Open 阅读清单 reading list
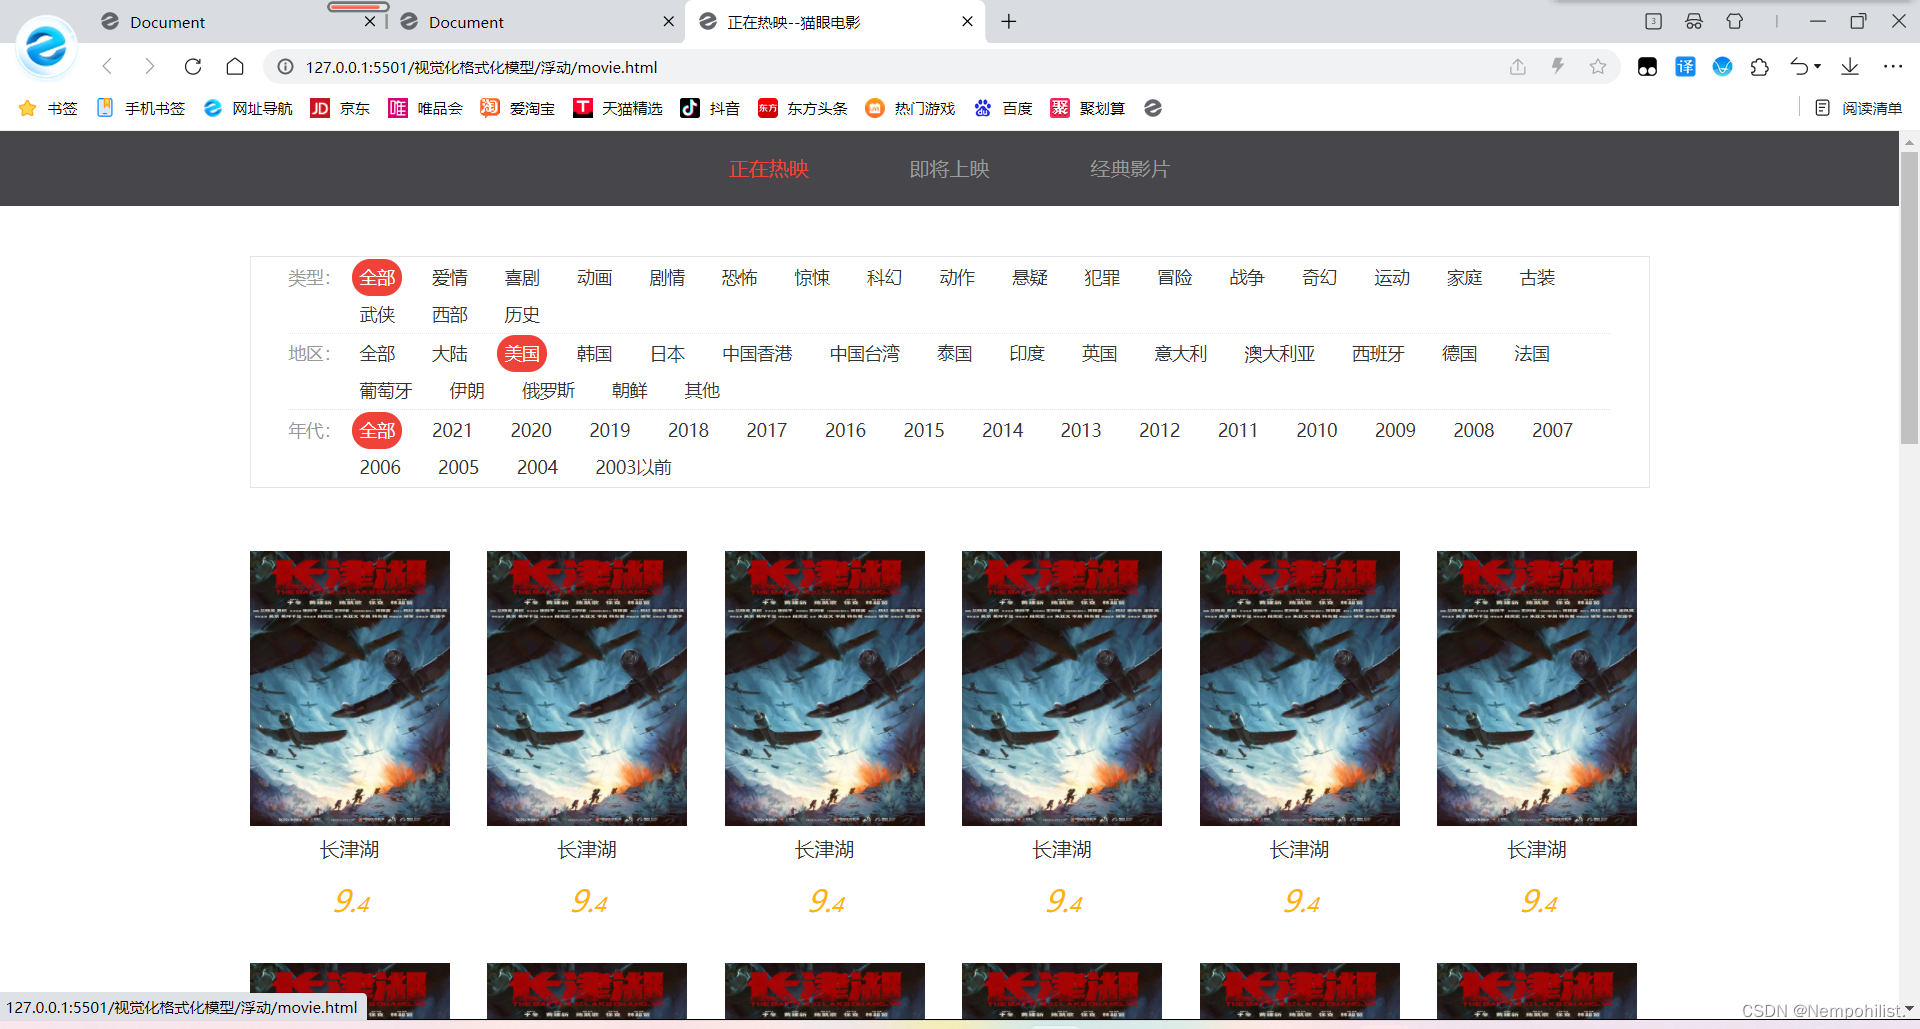 (x=1858, y=108)
